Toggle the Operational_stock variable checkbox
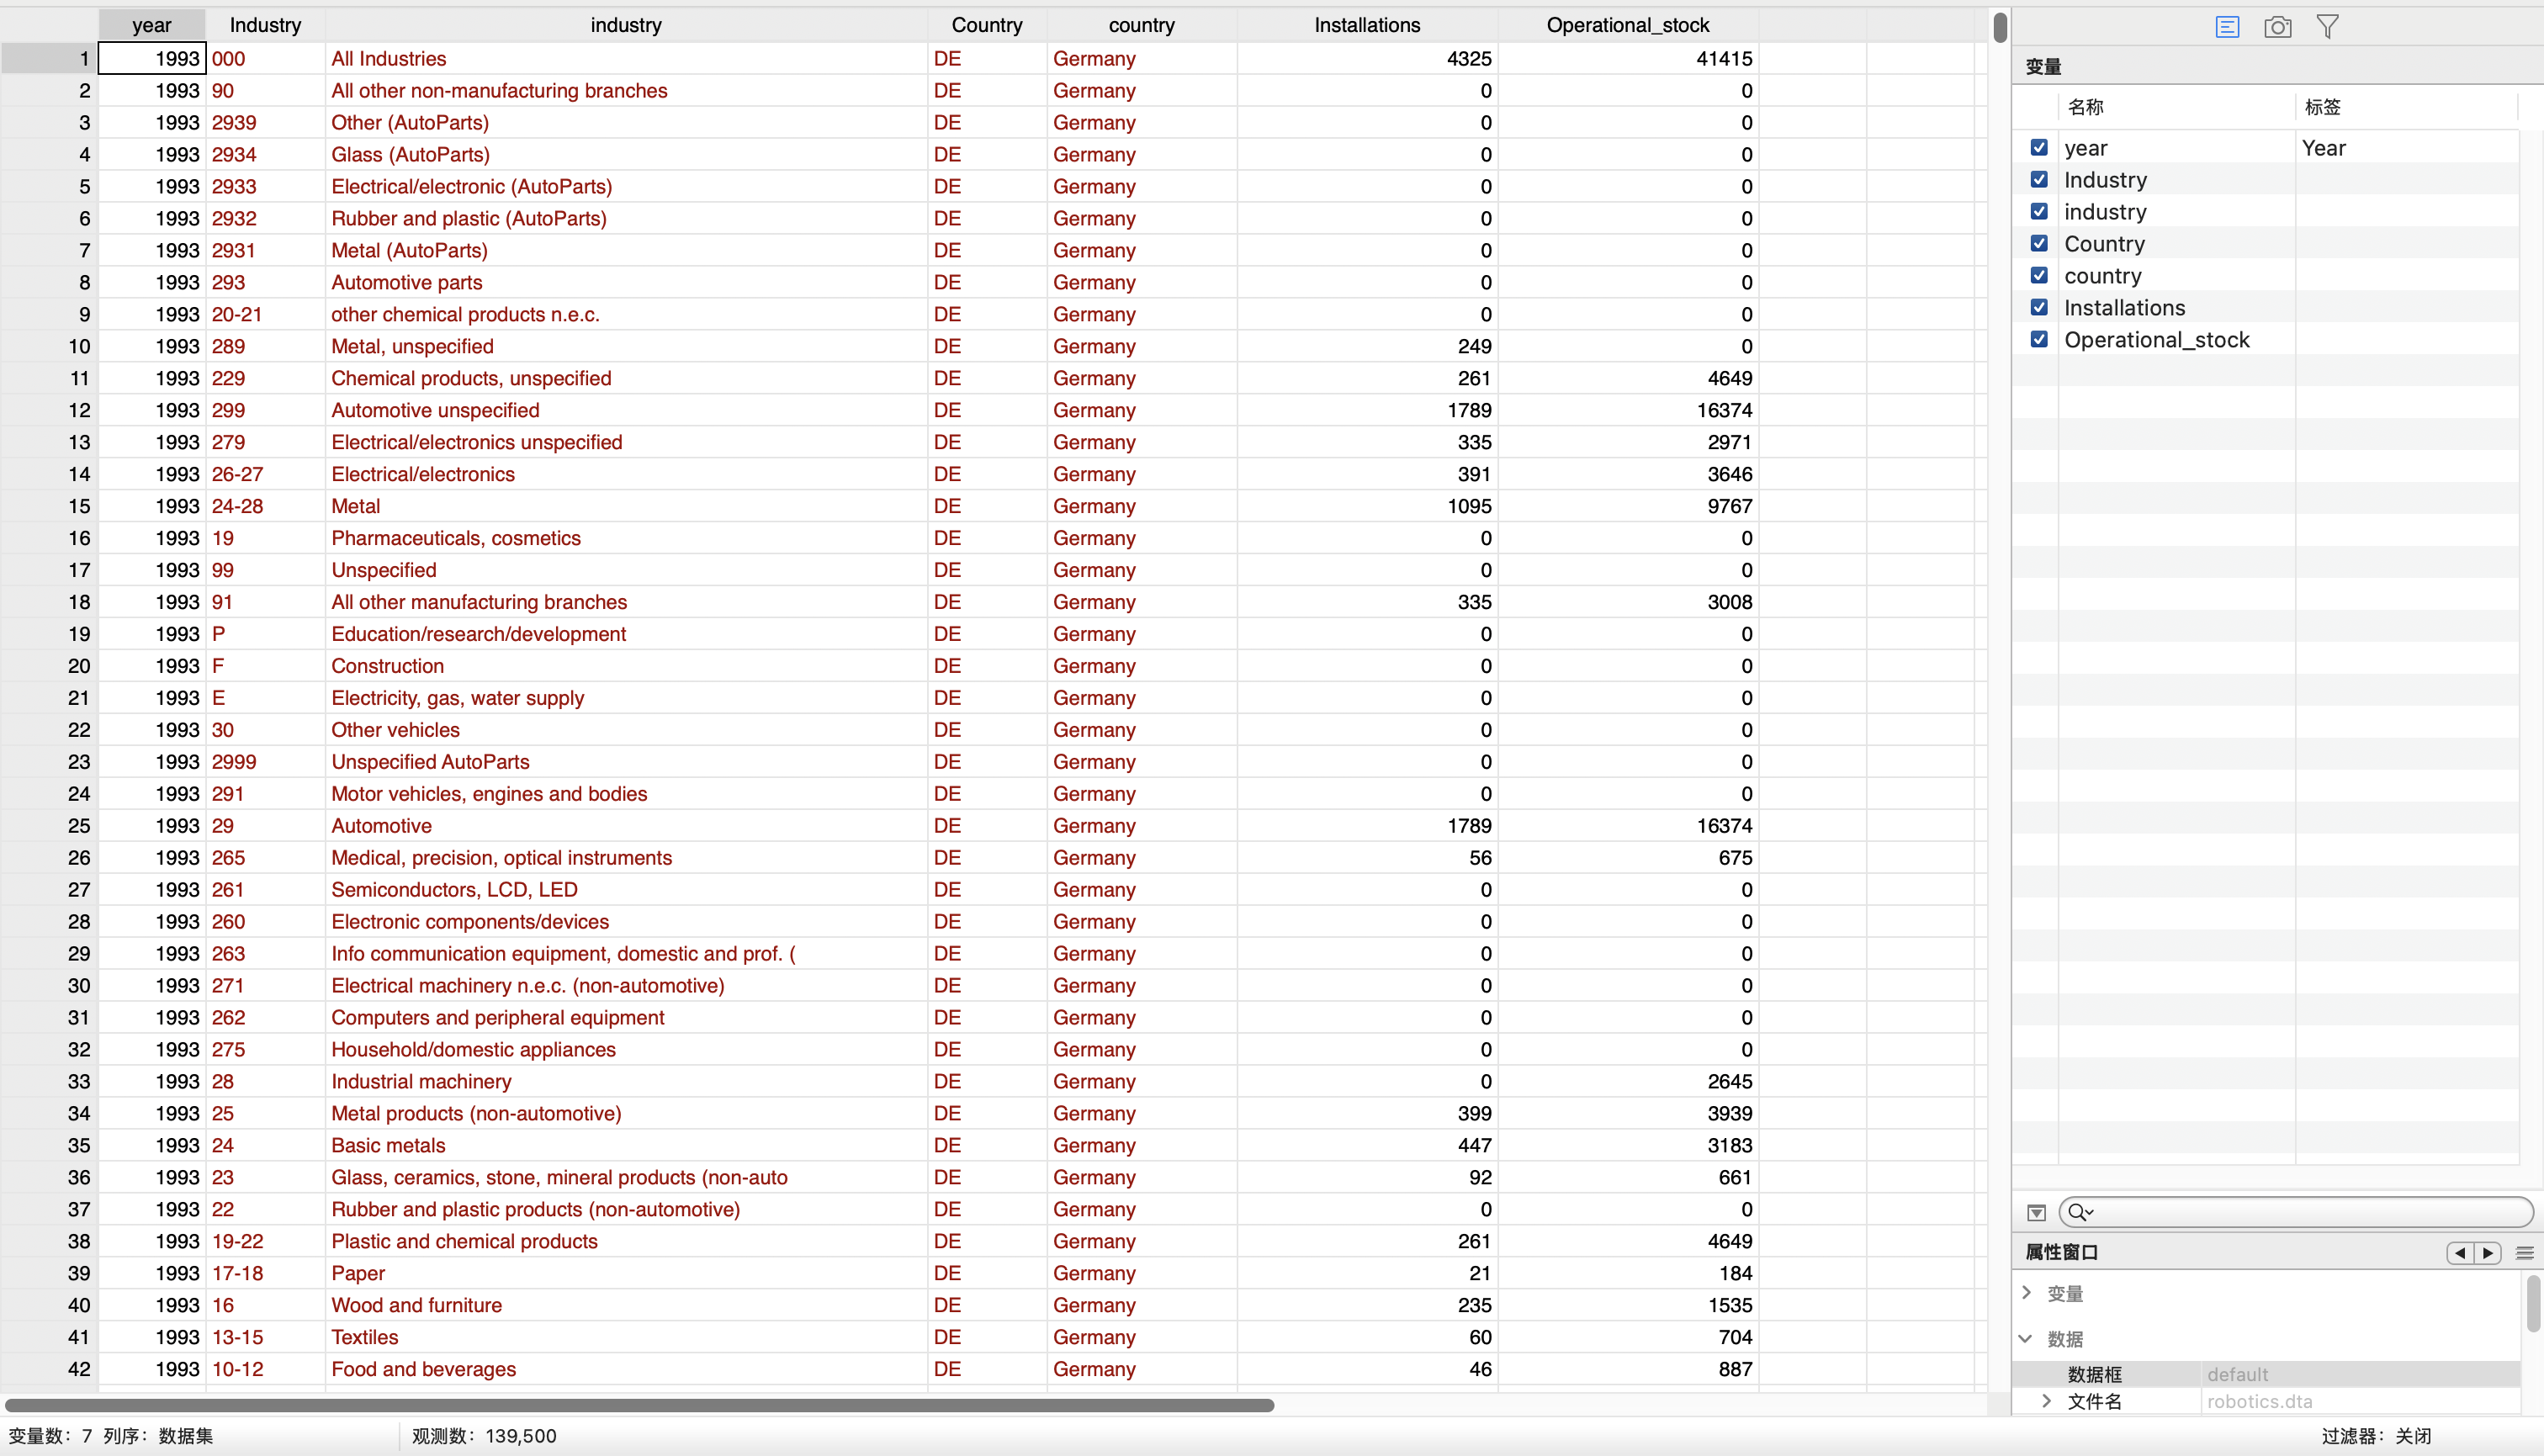The image size is (2544, 1456). click(2039, 340)
